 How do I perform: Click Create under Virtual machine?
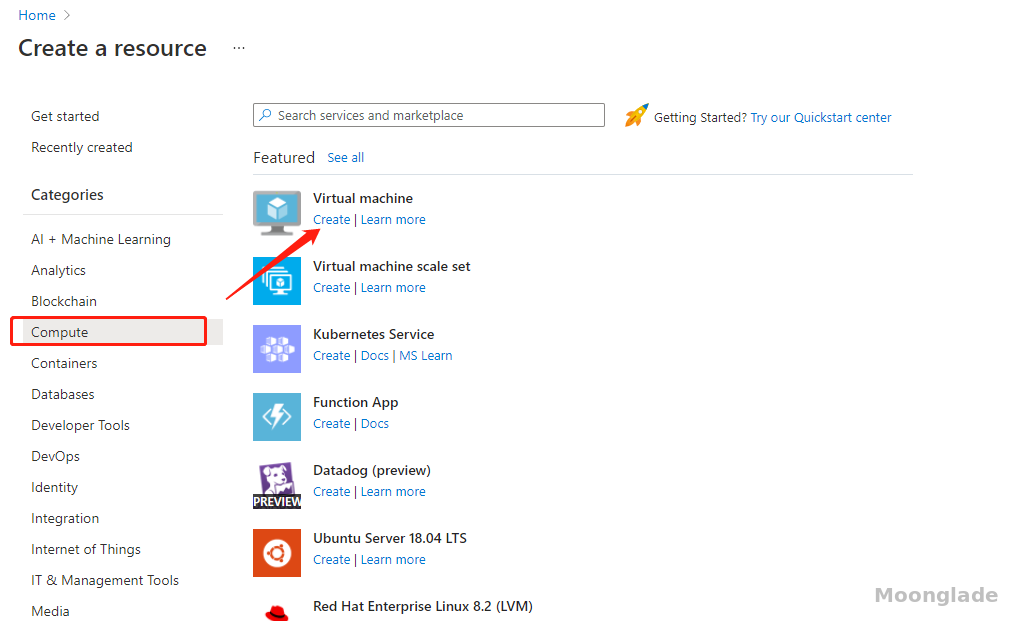click(x=331, y=220)
